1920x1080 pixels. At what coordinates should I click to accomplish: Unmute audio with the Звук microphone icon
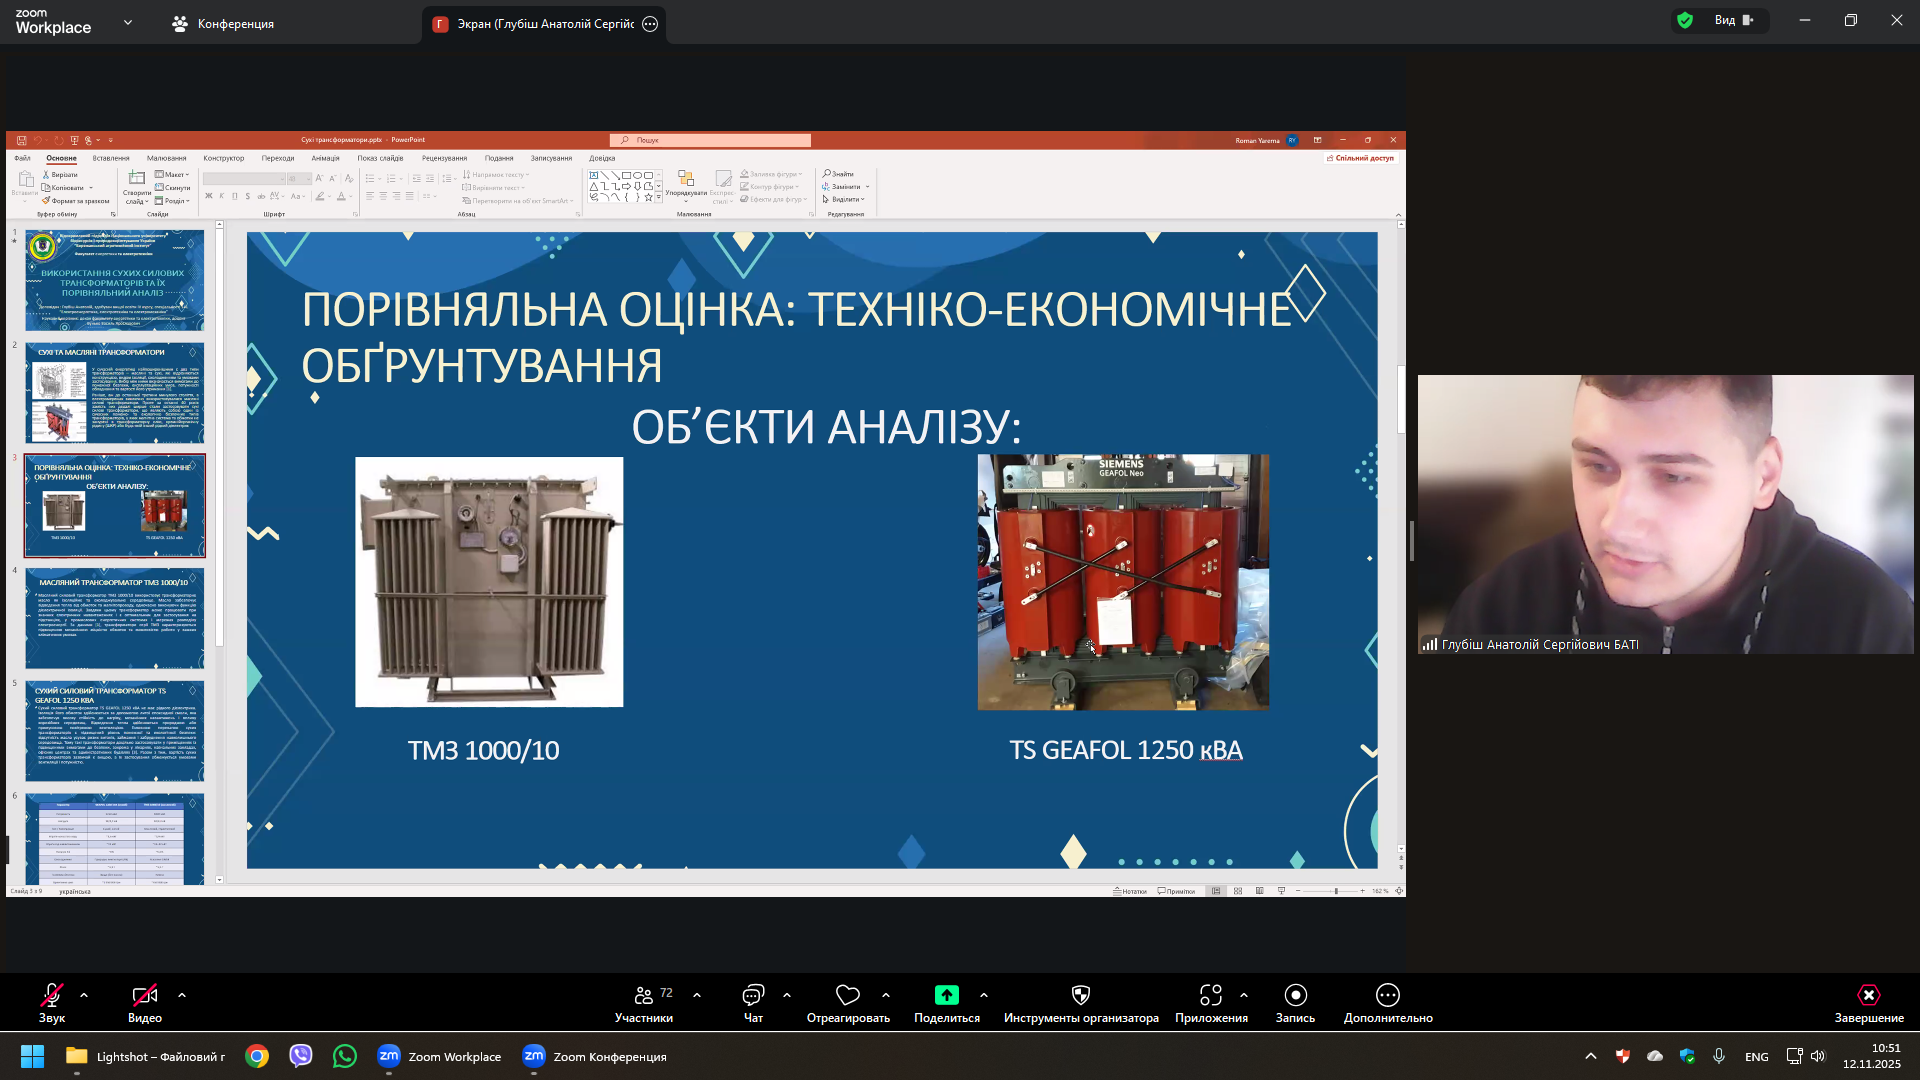click(51, 995)
